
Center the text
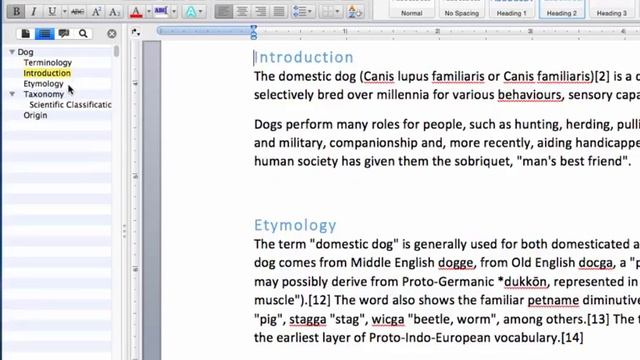(x=242, y=11)
